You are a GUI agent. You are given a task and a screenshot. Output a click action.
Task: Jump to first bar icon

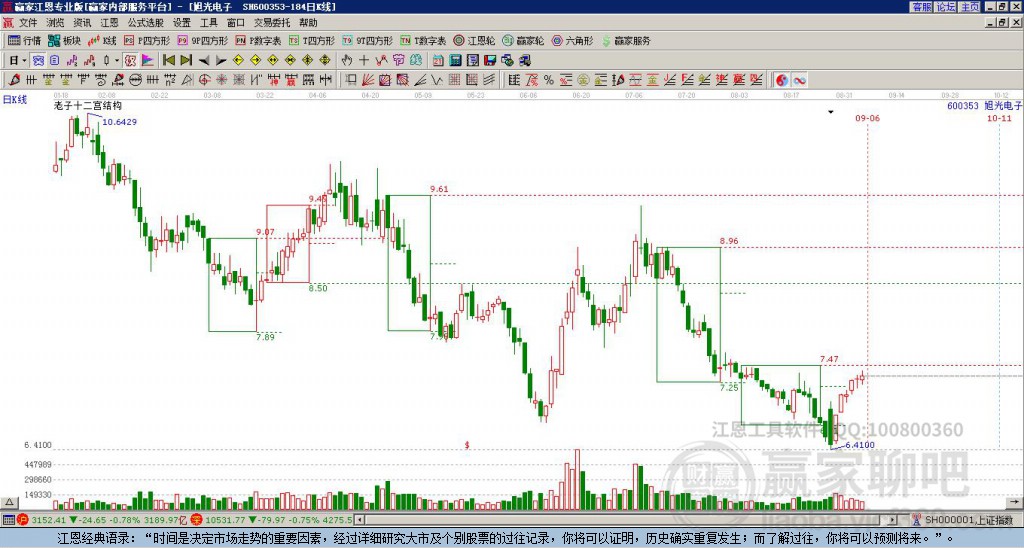169,61
